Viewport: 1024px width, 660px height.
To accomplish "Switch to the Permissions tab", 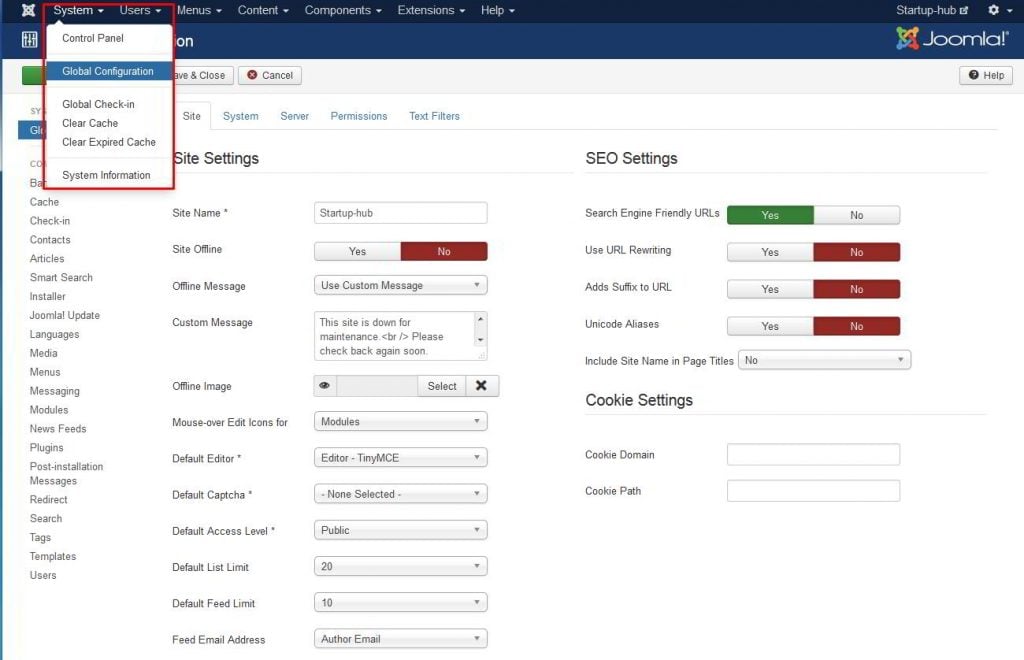I will tap(358, 116).
